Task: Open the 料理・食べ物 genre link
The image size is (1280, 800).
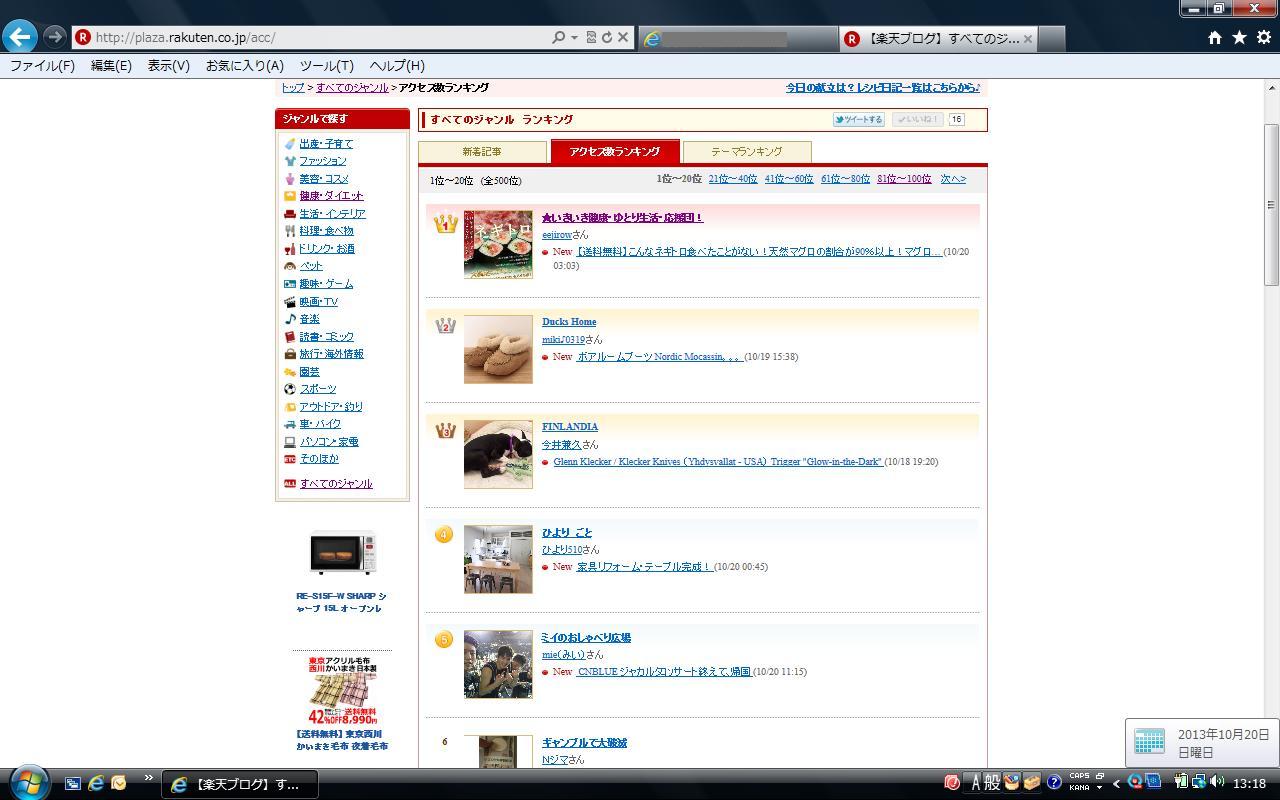Action: 326,231
